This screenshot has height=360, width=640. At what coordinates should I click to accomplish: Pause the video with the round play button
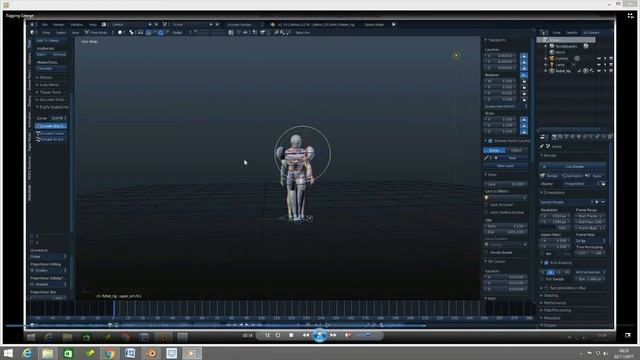[x=320, y=336]
